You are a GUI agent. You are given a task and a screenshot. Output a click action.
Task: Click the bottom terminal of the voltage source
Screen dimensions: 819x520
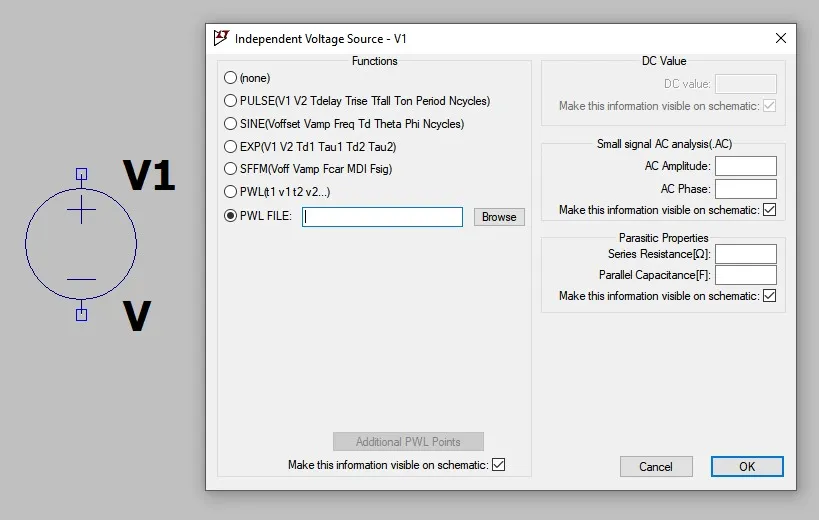(x=81, y=314)
